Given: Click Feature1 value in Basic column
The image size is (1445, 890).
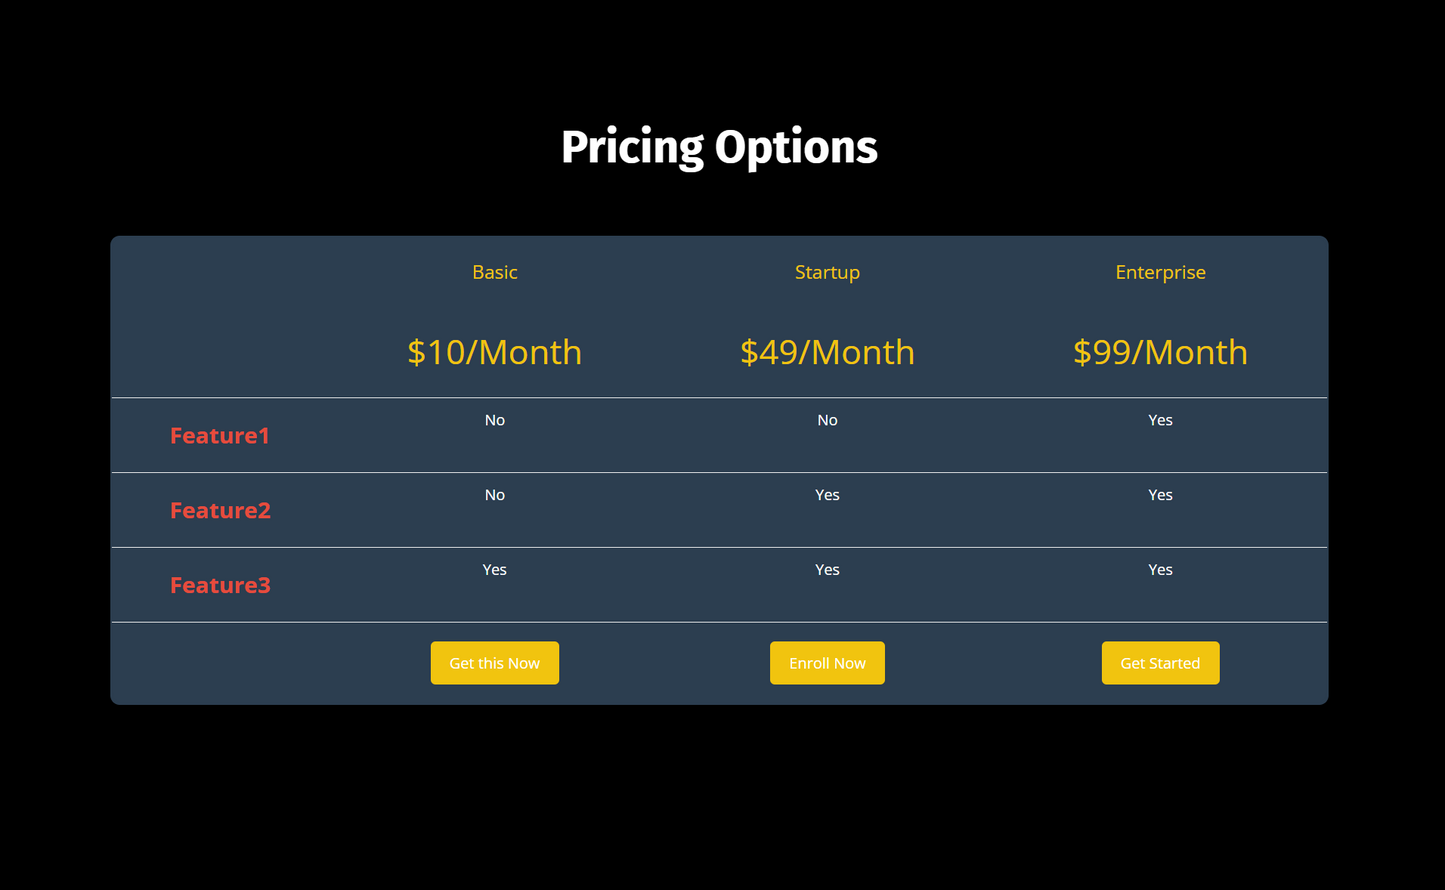Looking at the screenshot, I should tap(494, 420).
